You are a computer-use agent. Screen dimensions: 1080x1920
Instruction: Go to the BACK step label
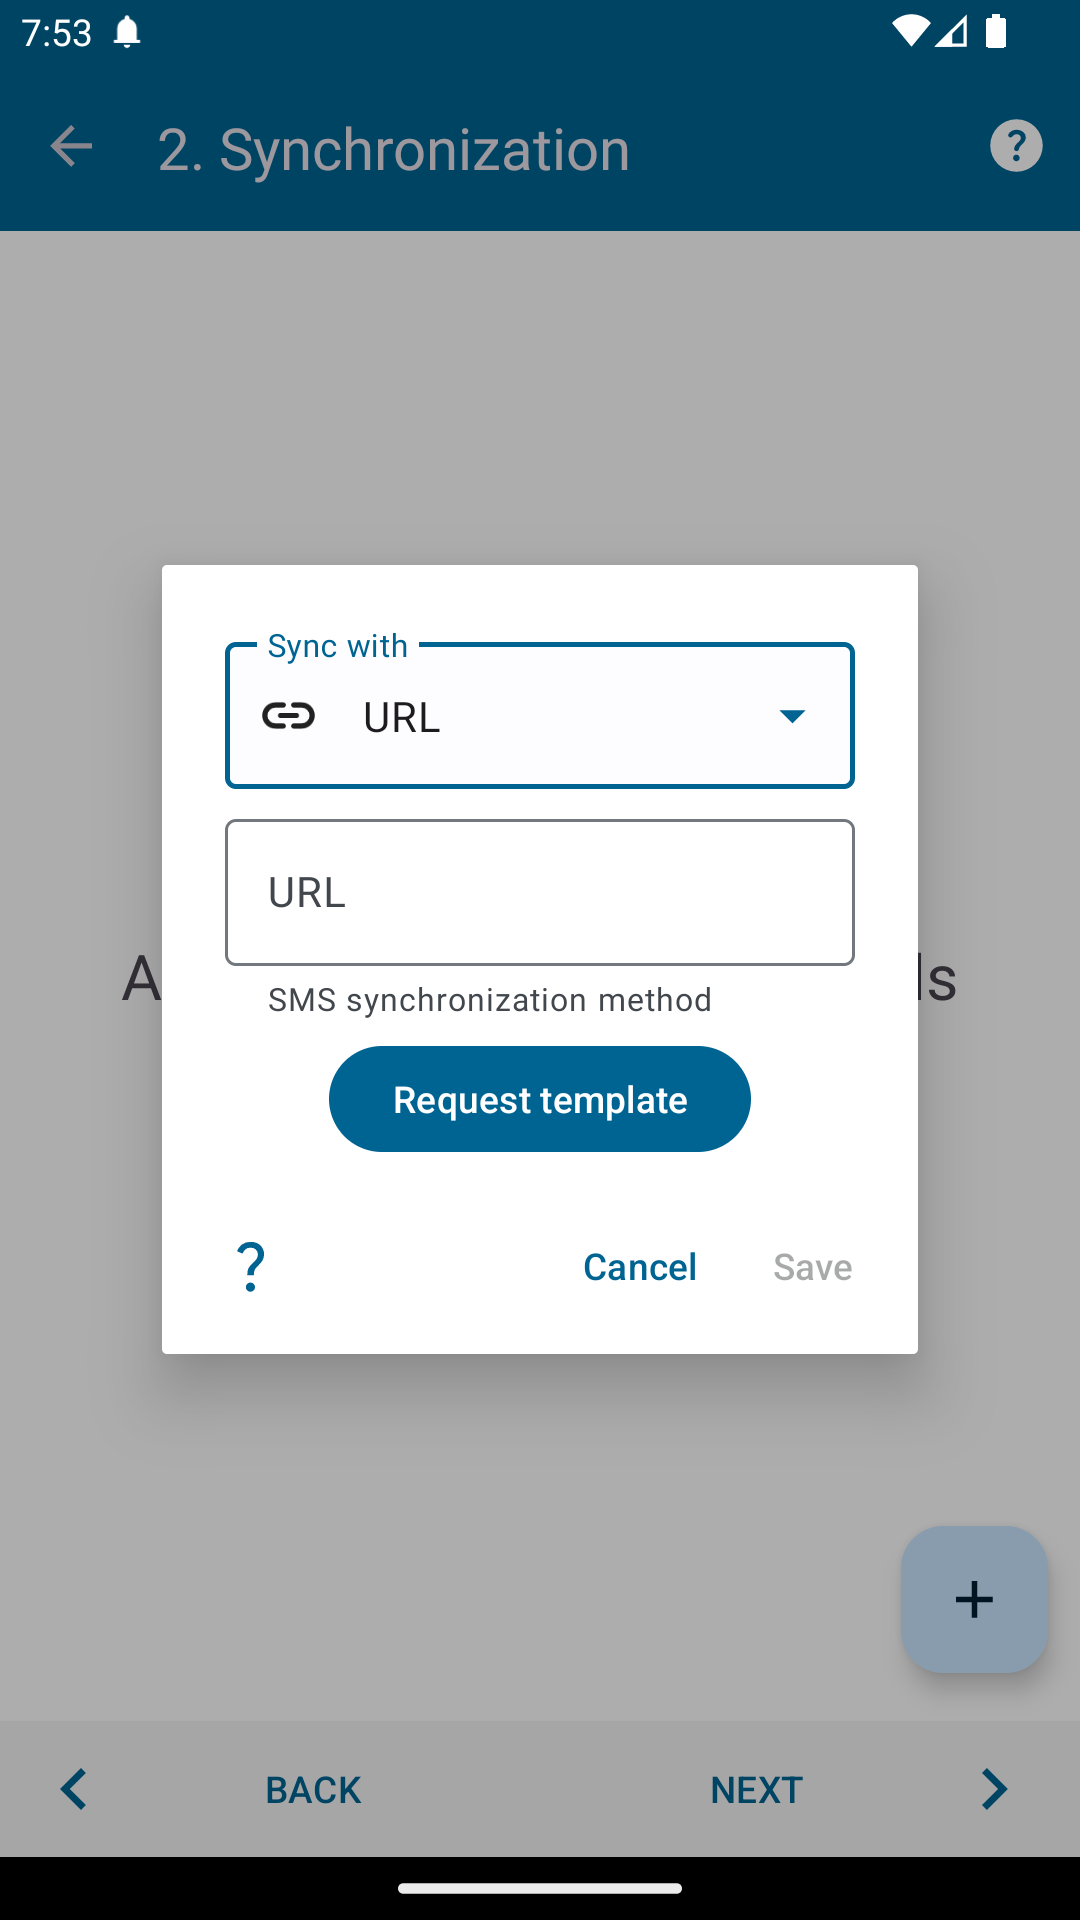click(x=313, y=1789)
